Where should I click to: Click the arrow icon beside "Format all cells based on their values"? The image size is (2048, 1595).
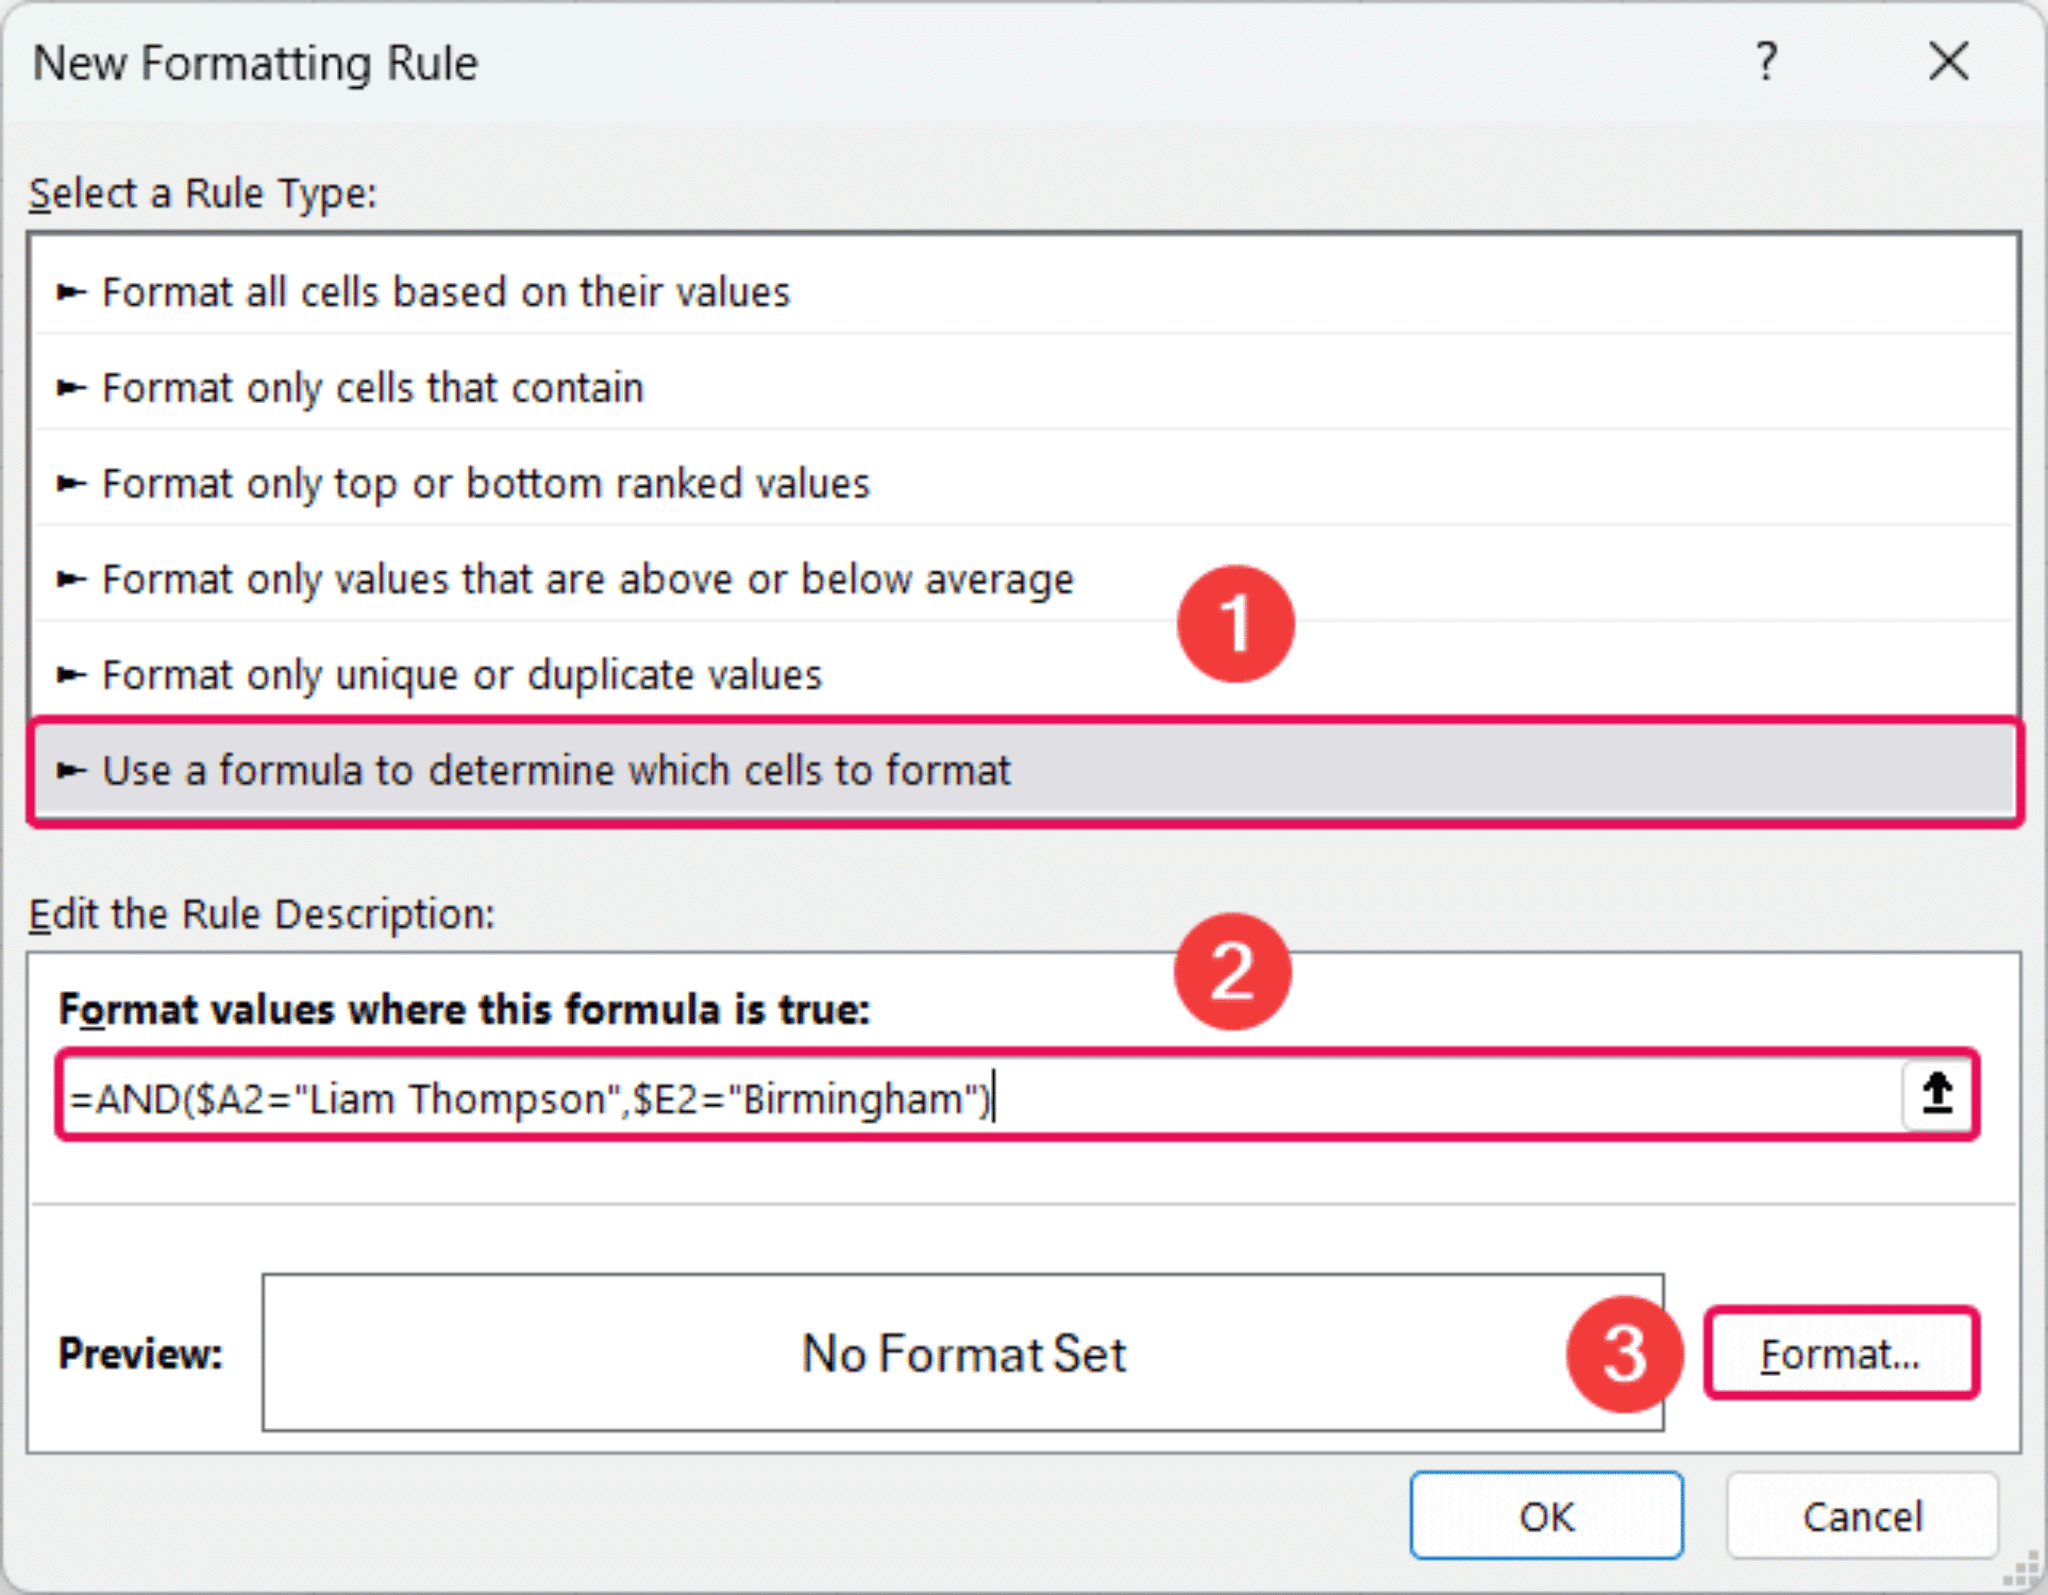pos(71,291)
